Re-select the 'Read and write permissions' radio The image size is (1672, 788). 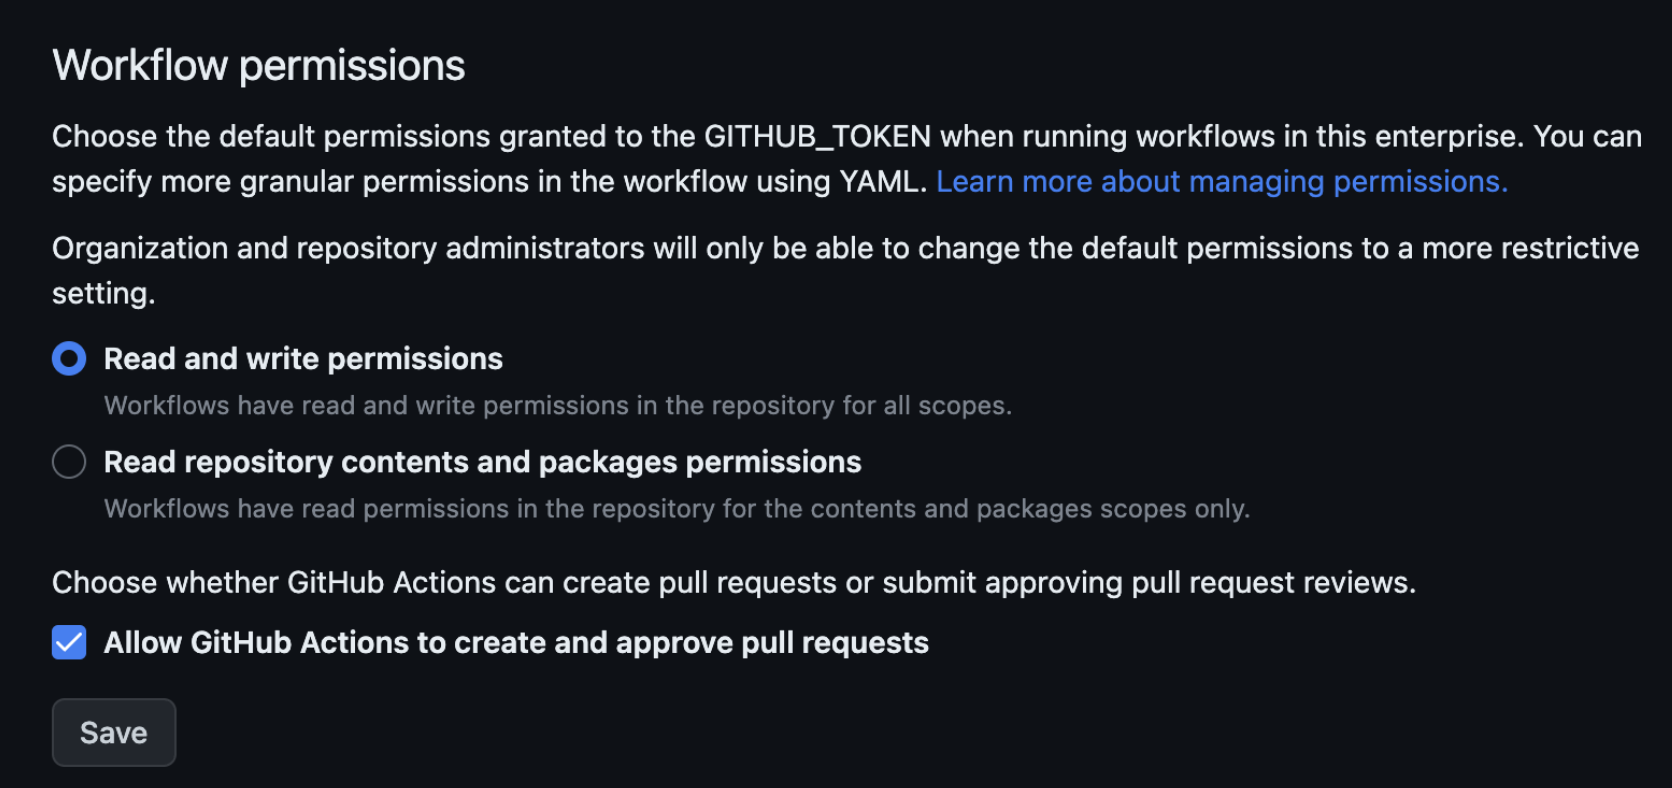[x=69, y=358]
